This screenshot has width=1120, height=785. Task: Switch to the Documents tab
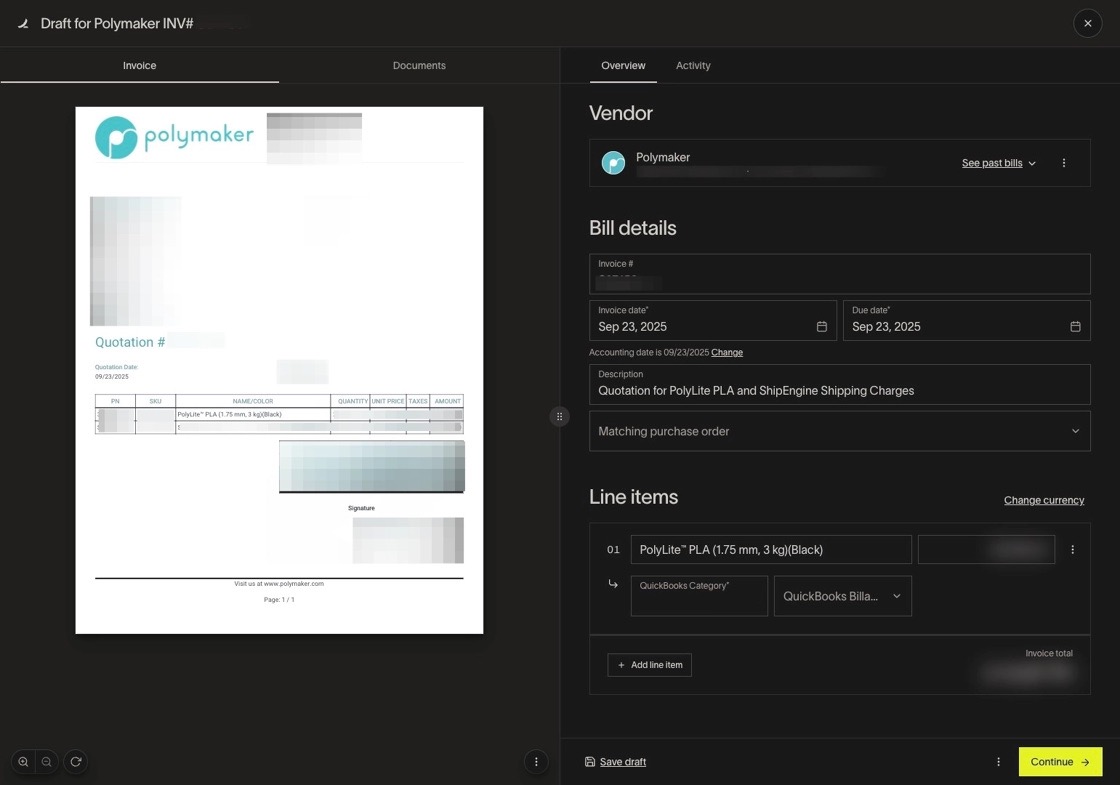(419, 66)
